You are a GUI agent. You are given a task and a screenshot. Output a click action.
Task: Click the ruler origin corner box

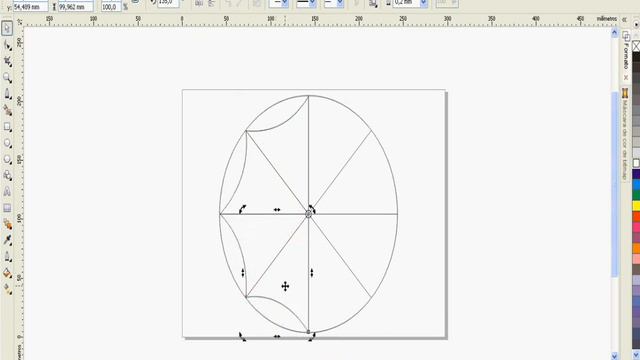19,22
